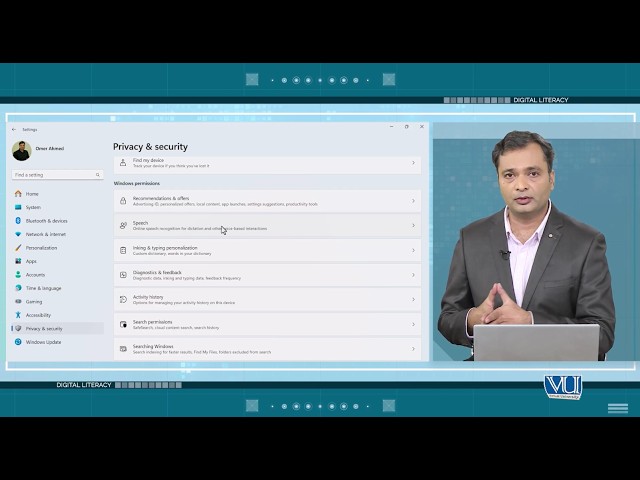Select Personalization in the sidebar

tap(41, 248)
